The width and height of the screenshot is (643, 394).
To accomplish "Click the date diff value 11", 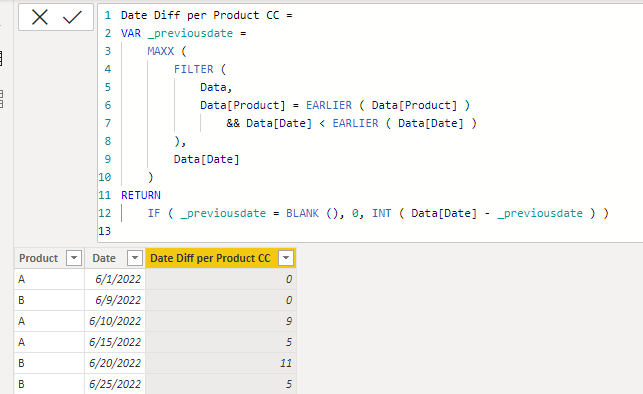I will pyautogui.click(x=221, y=363).
